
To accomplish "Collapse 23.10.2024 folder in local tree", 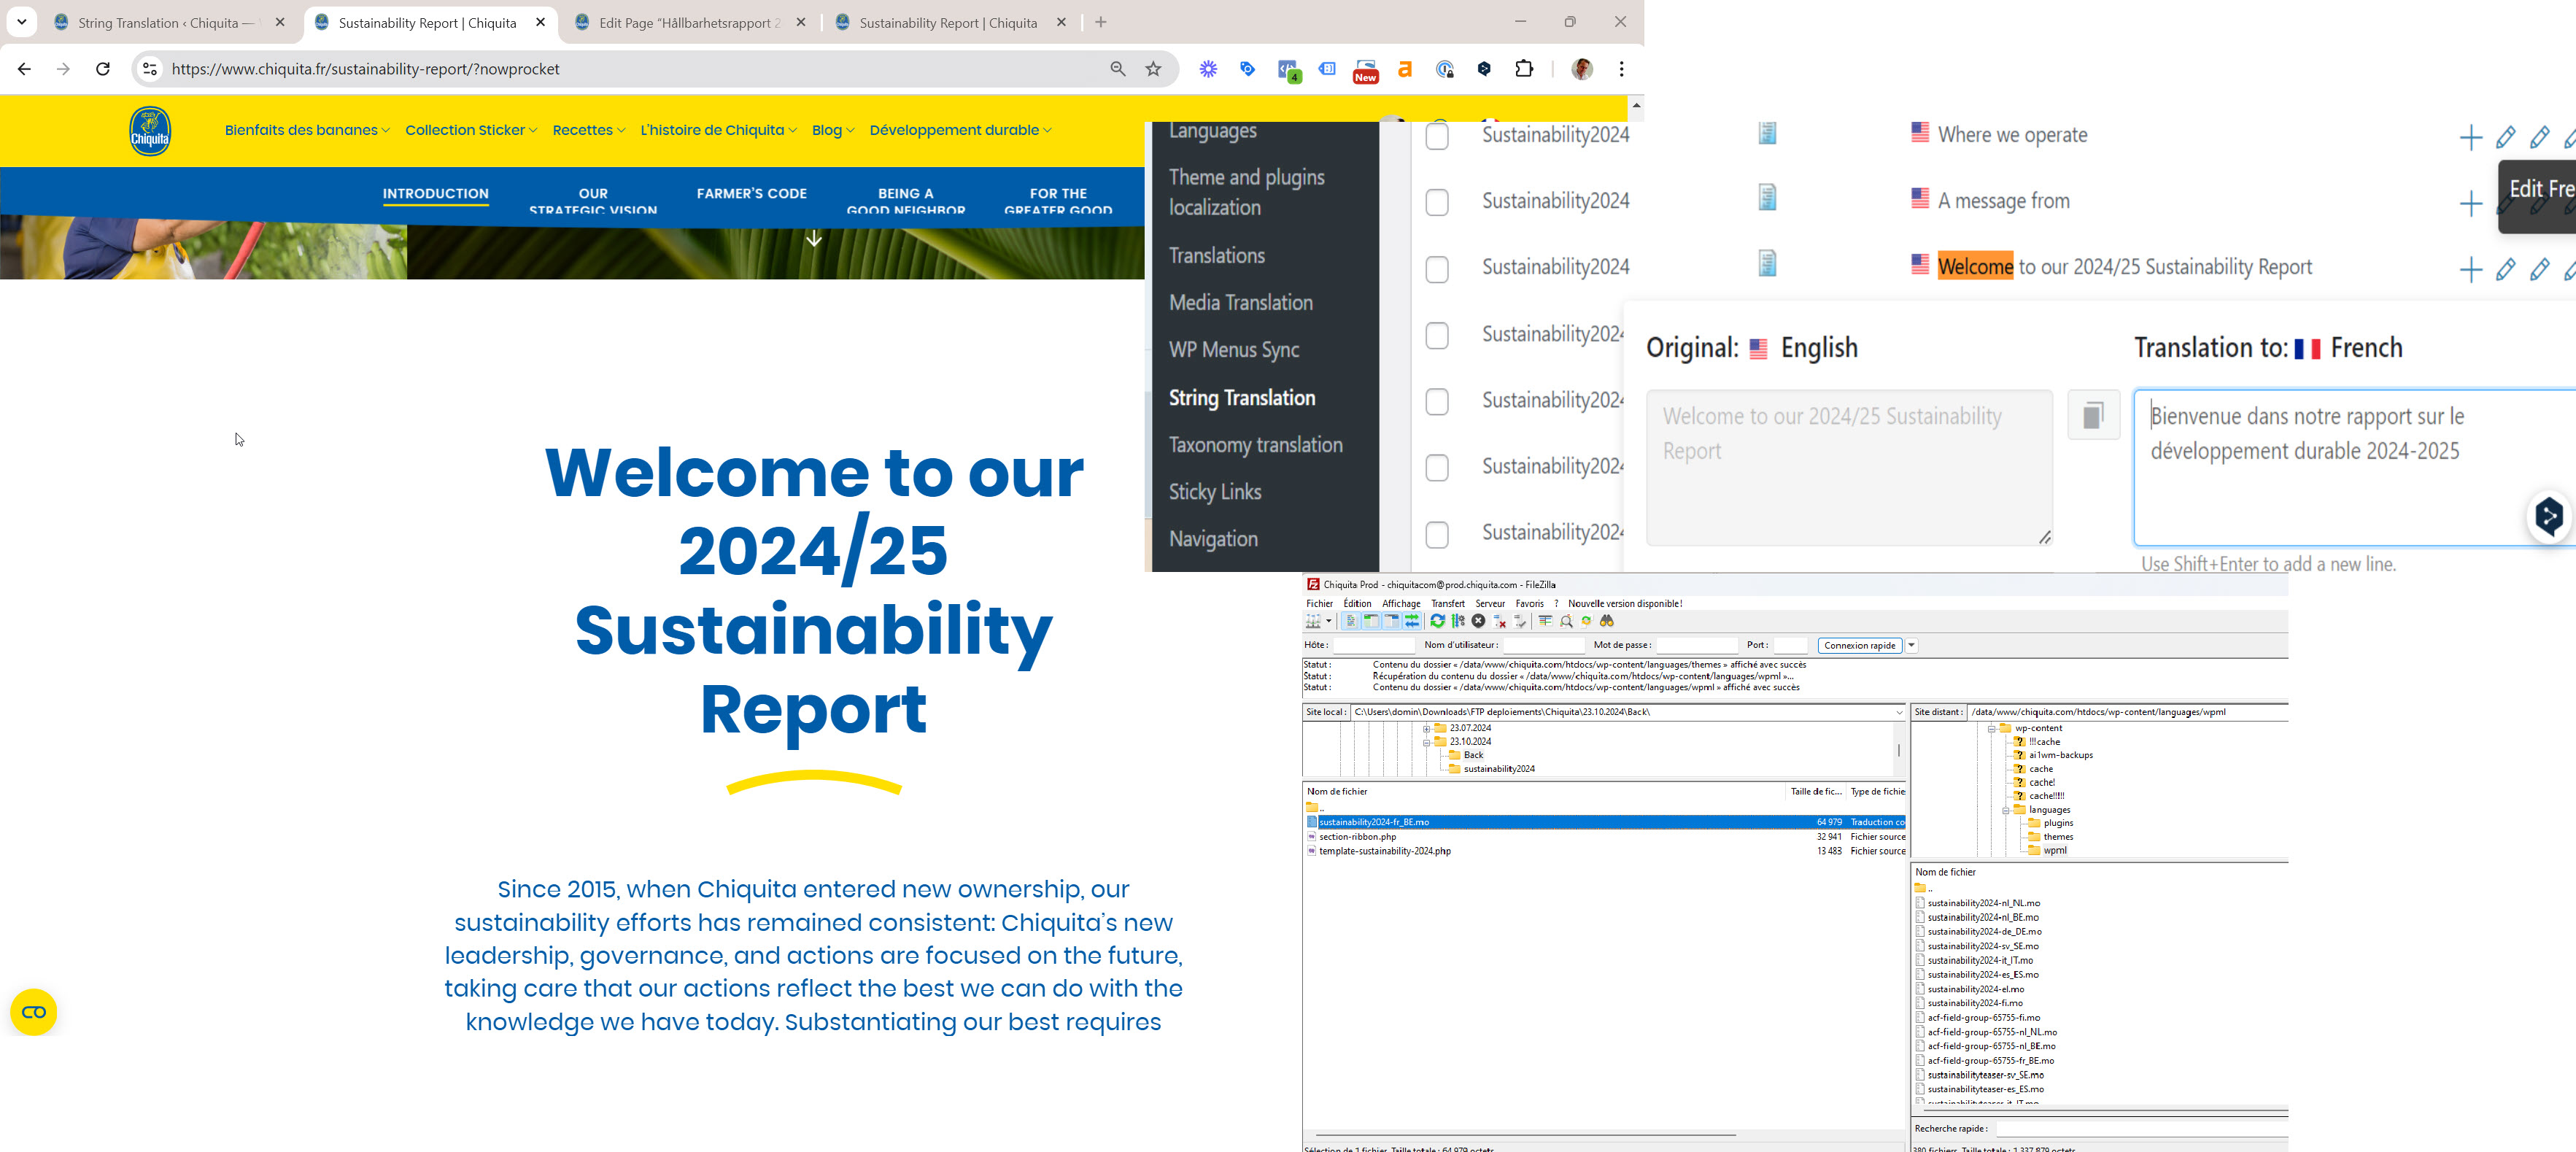I will (x=1427, y=742).
